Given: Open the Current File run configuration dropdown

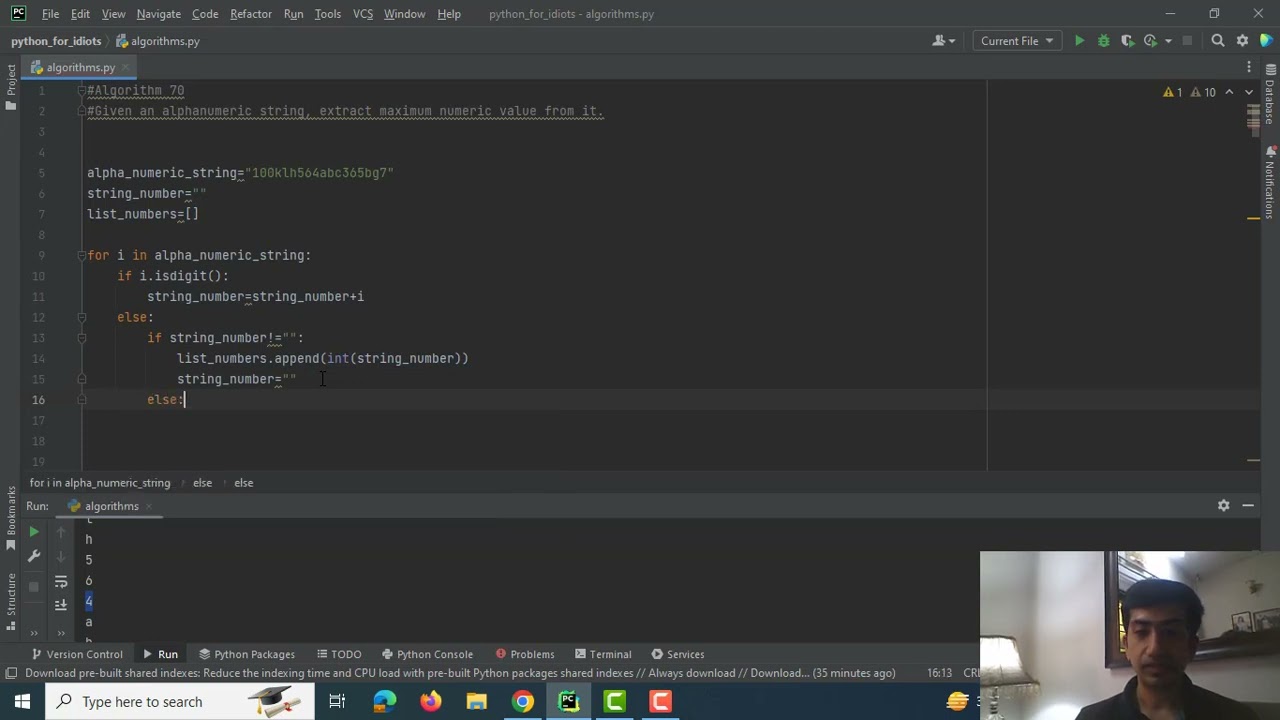Looking at the screenshot, I should (x=1017, y=41).
